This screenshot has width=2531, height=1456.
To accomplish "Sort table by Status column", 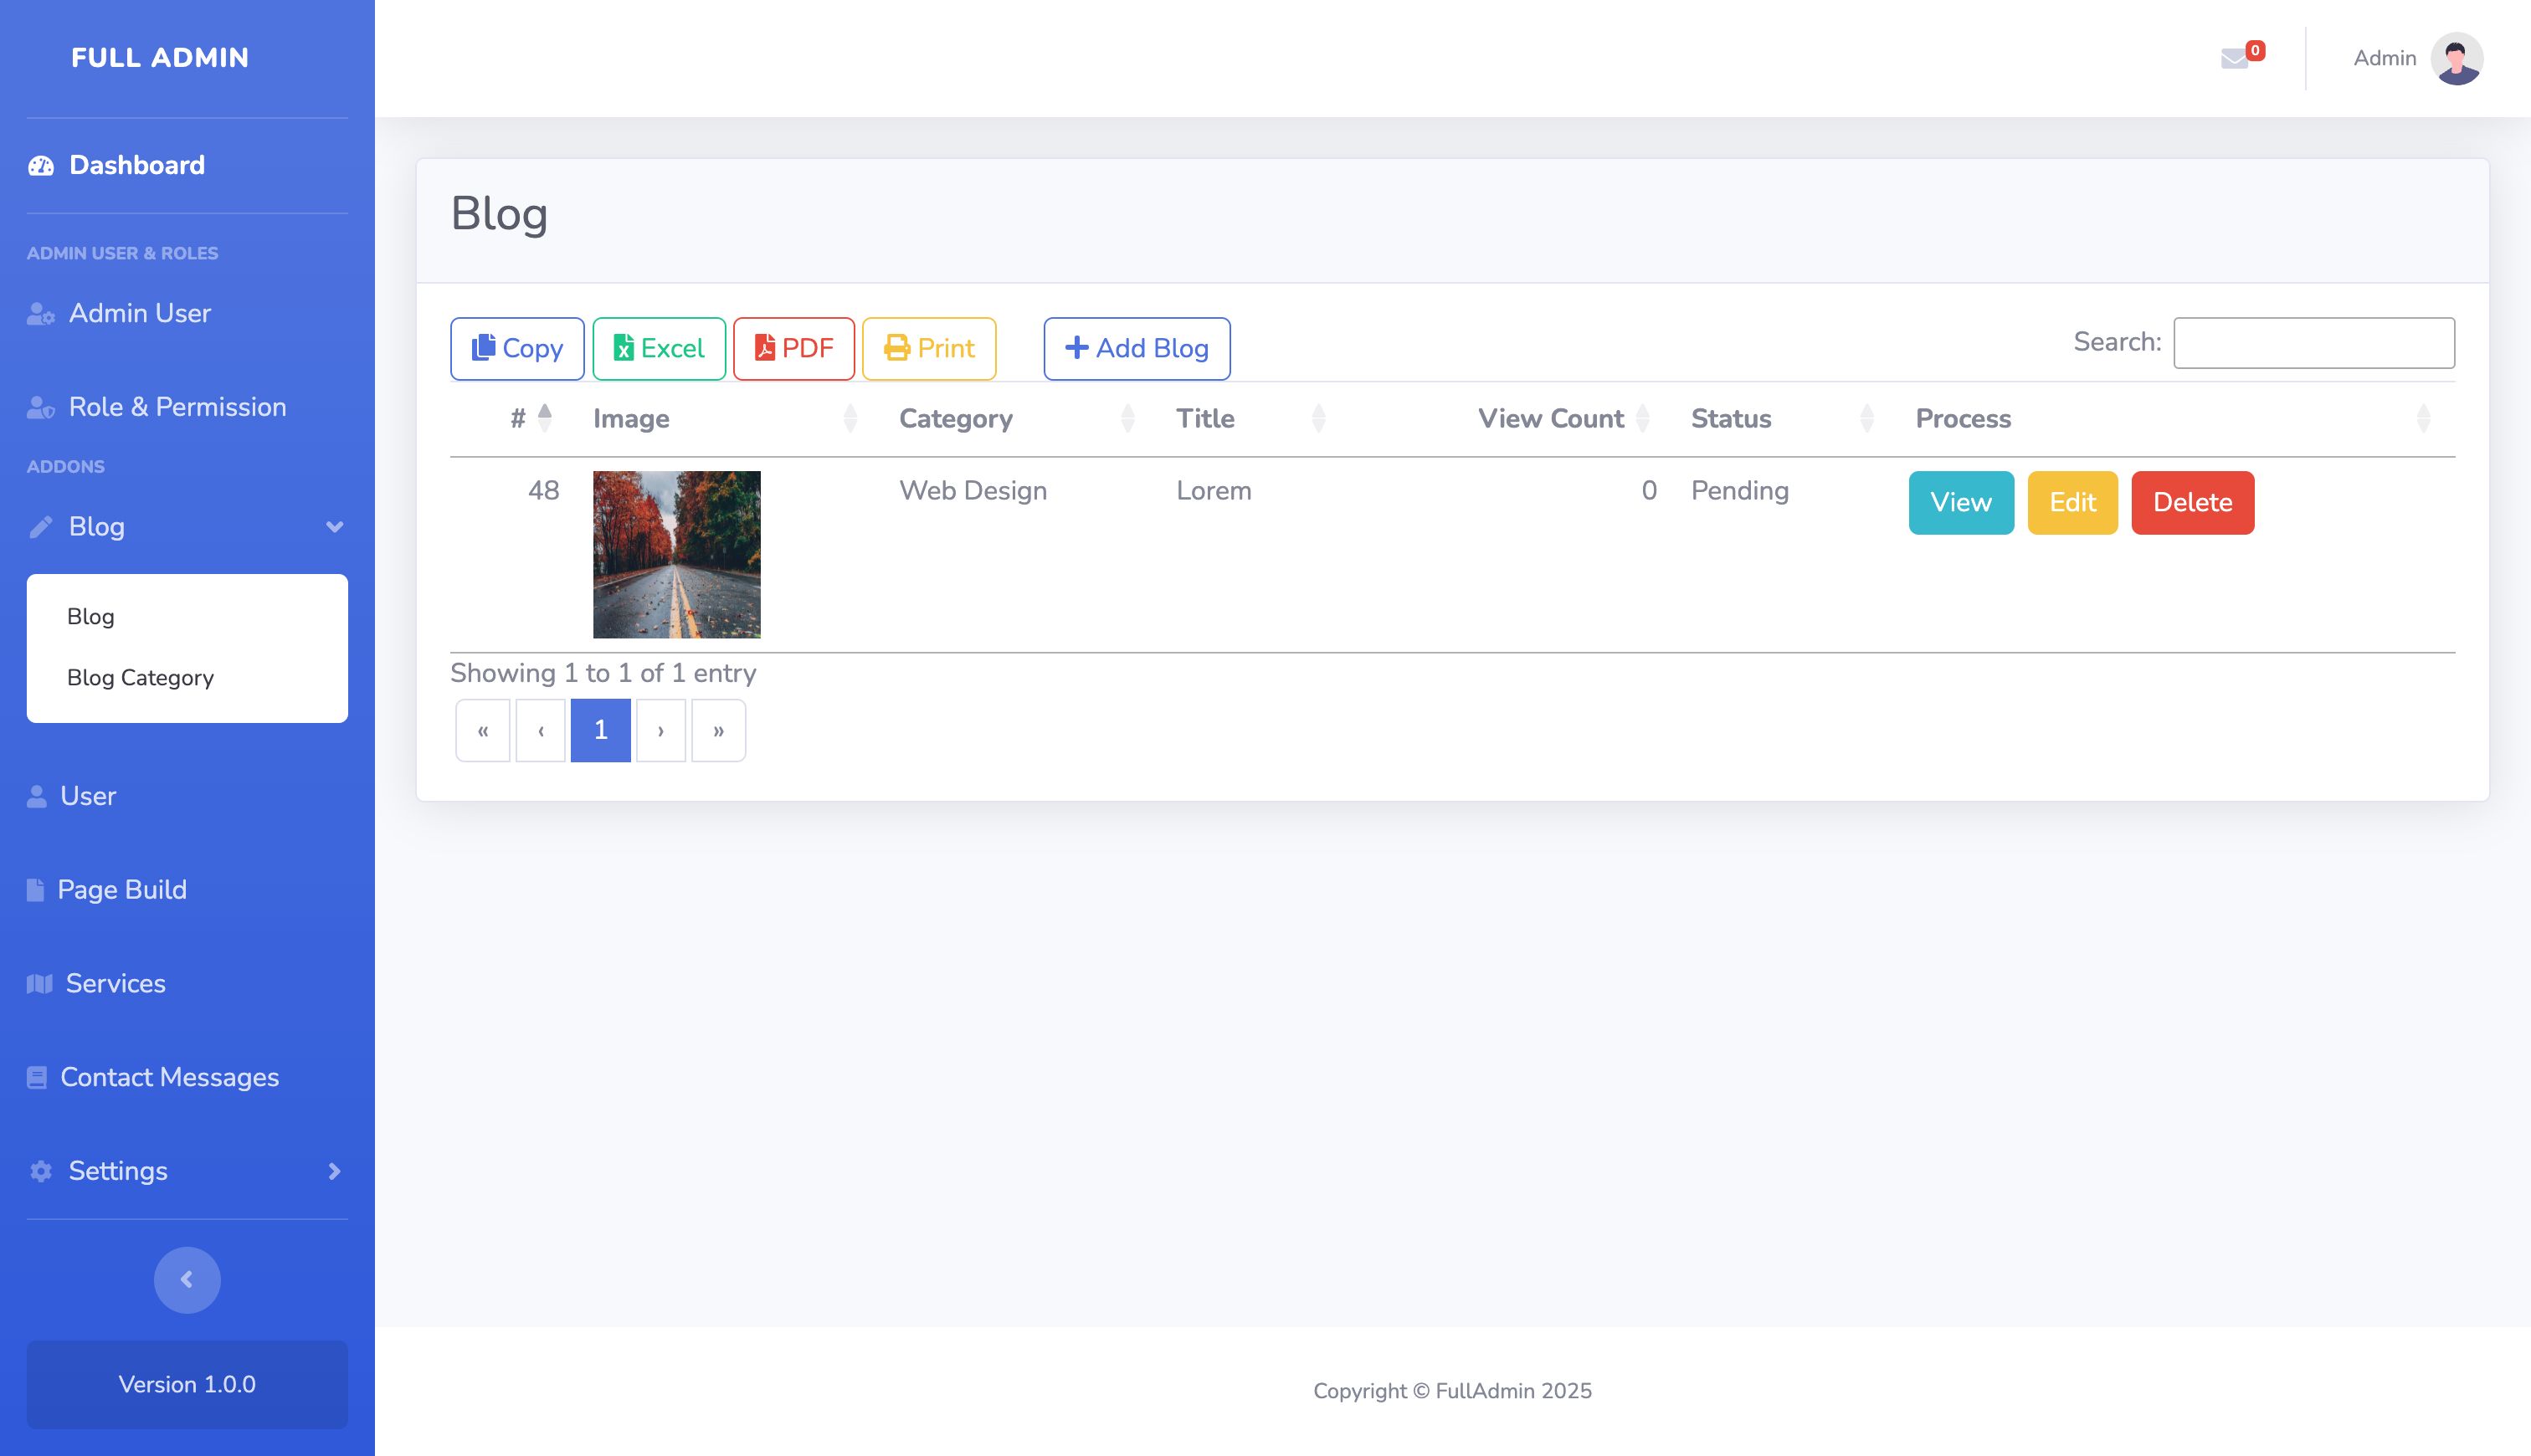I will [1731, 418].
